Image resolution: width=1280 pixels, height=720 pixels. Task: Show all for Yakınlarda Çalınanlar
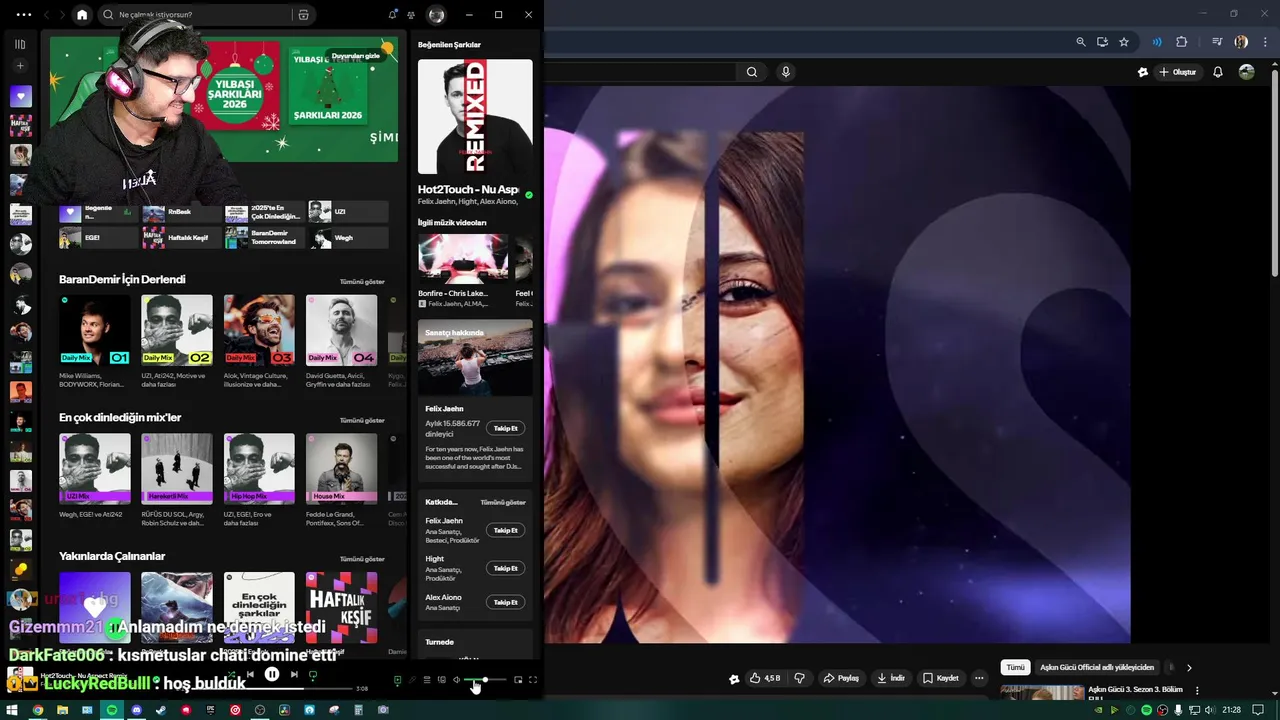point(362,559)
